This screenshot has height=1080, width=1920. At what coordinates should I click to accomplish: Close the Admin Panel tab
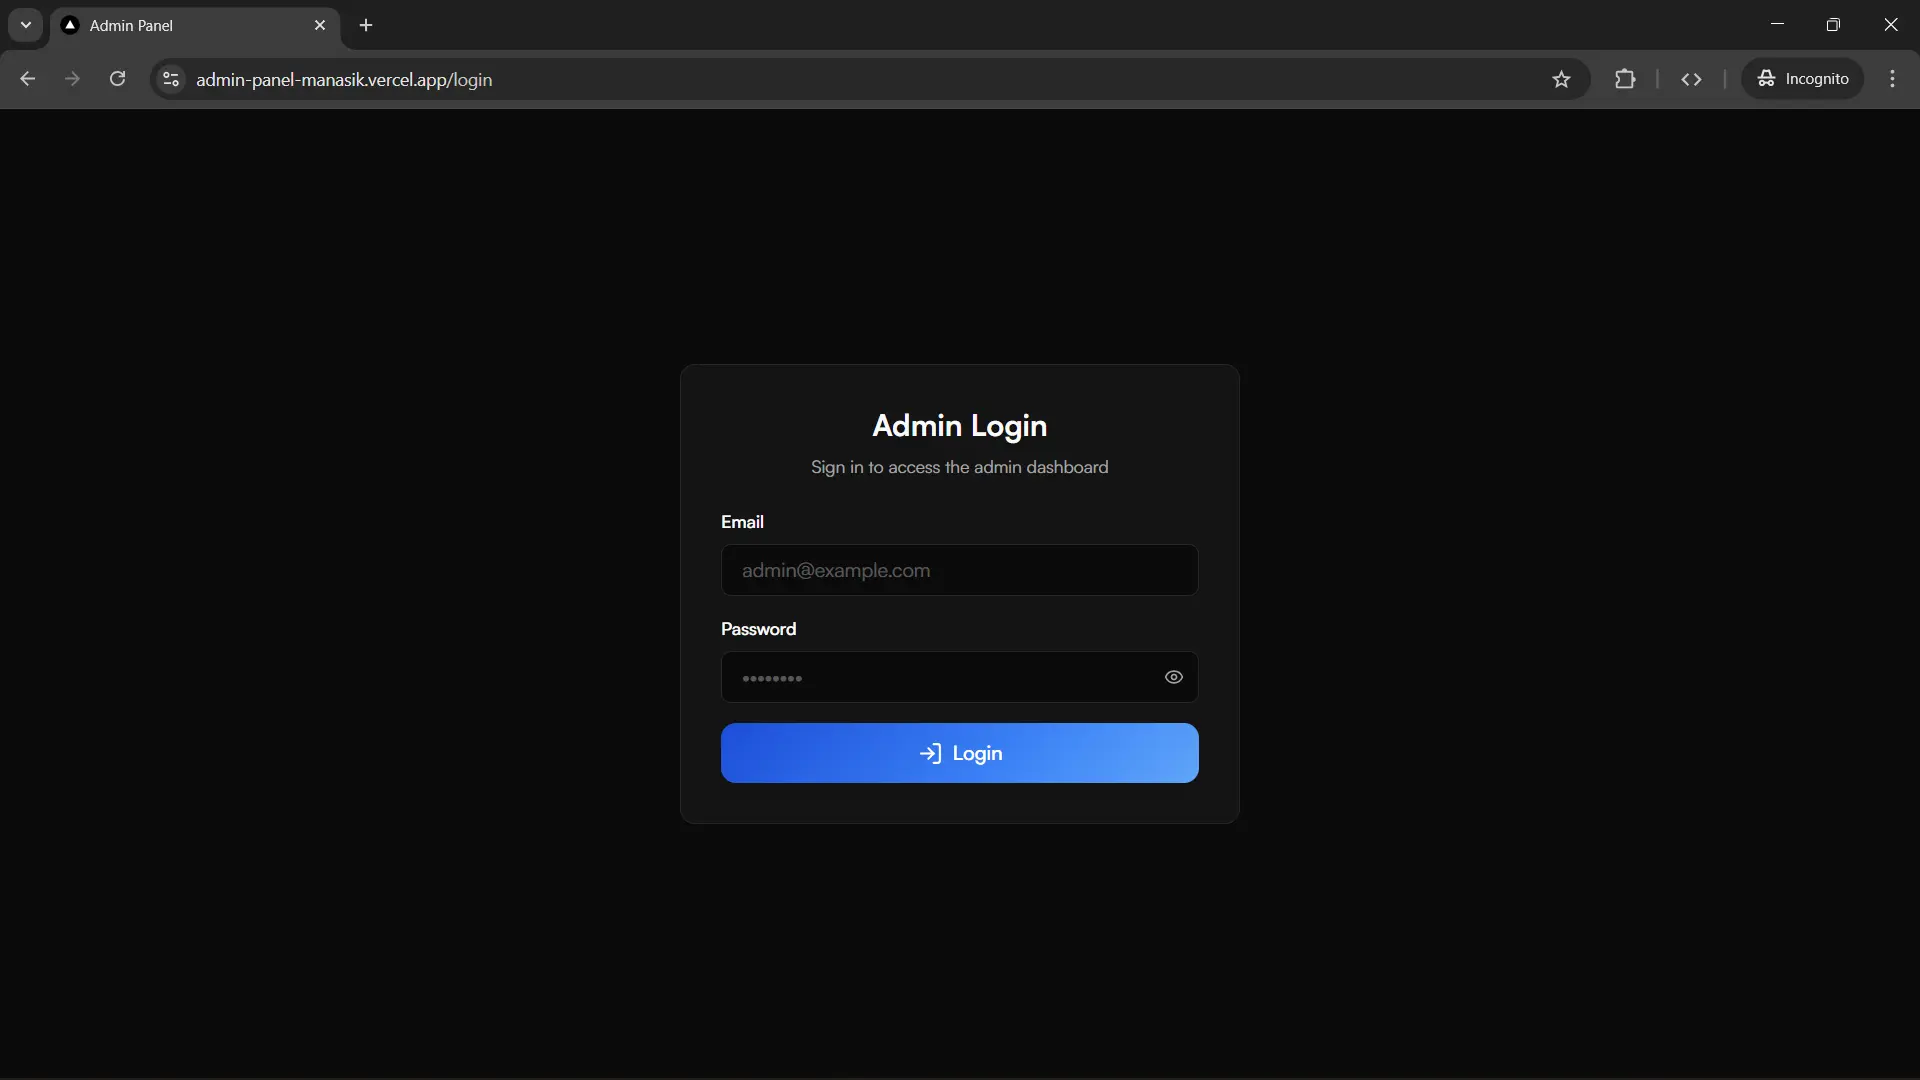click(x=320, y=25)
